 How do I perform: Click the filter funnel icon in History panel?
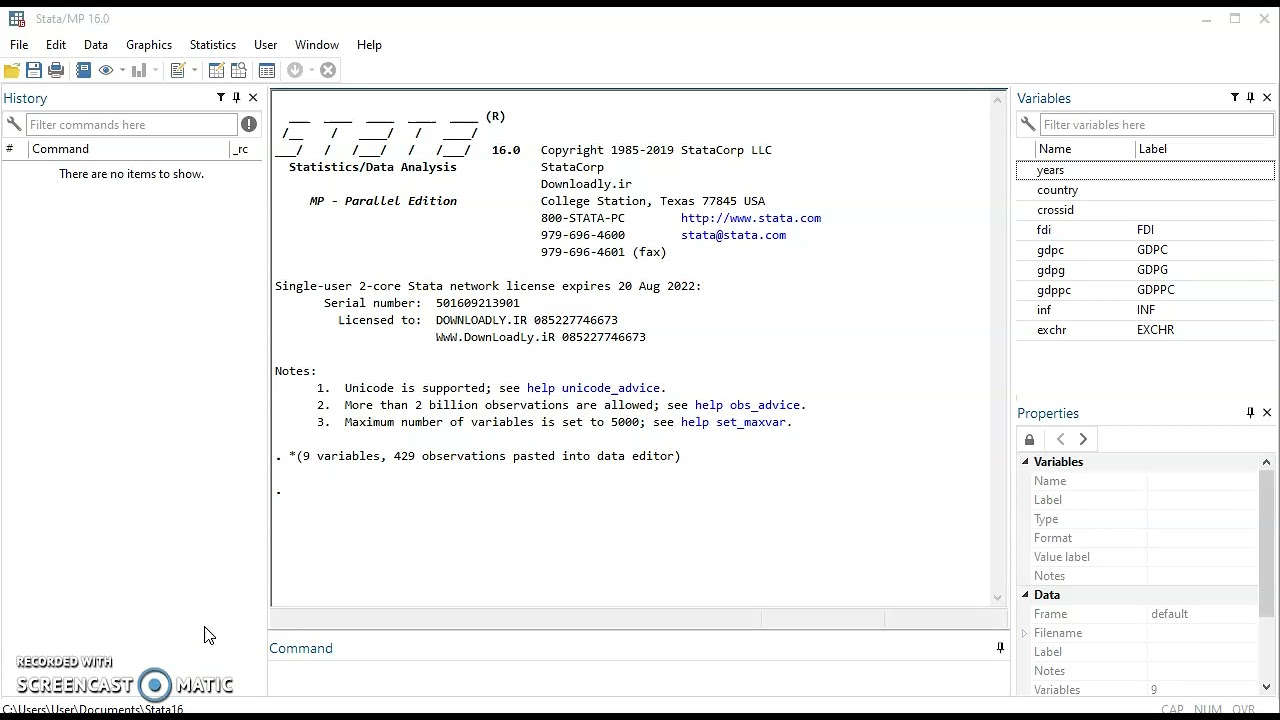tap(221, 98)
